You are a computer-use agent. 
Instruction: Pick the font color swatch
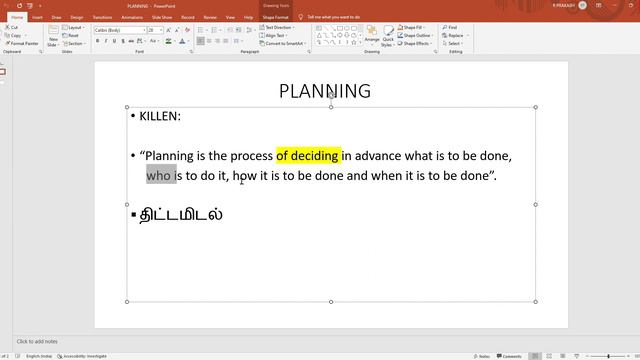(x=182, y=41)
